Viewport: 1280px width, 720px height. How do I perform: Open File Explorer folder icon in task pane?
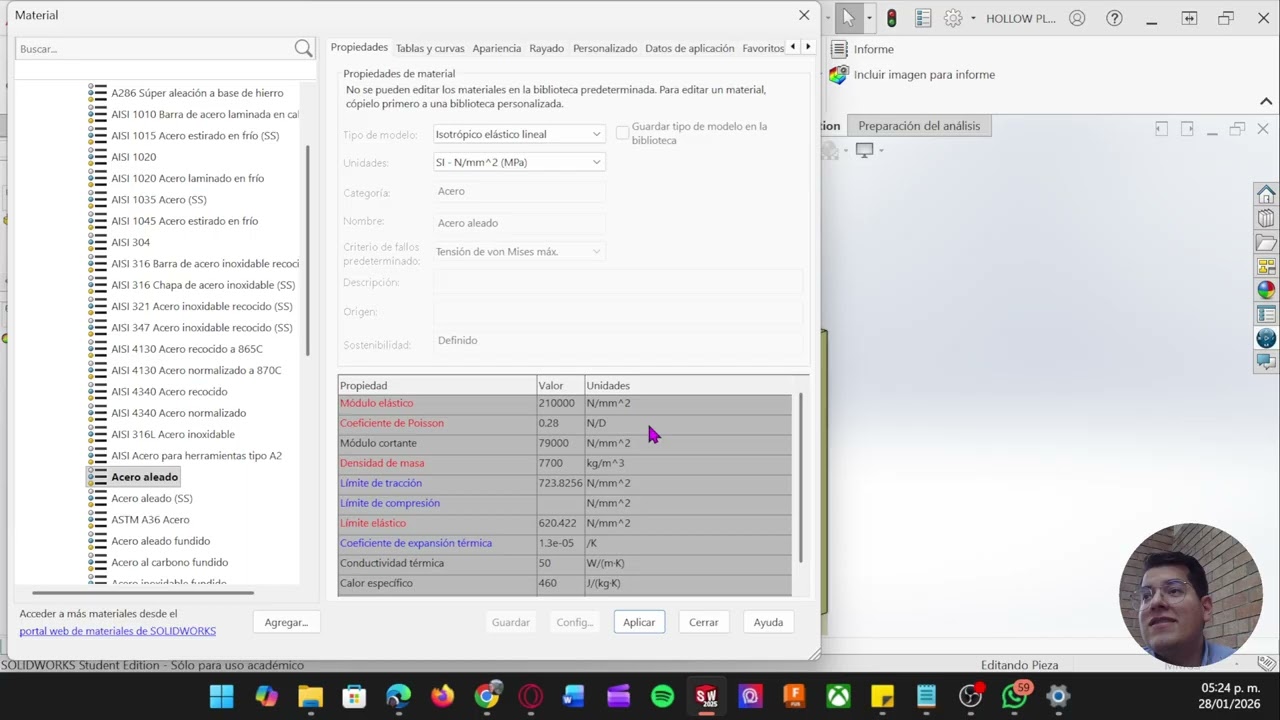click(x=1266, y=243)
